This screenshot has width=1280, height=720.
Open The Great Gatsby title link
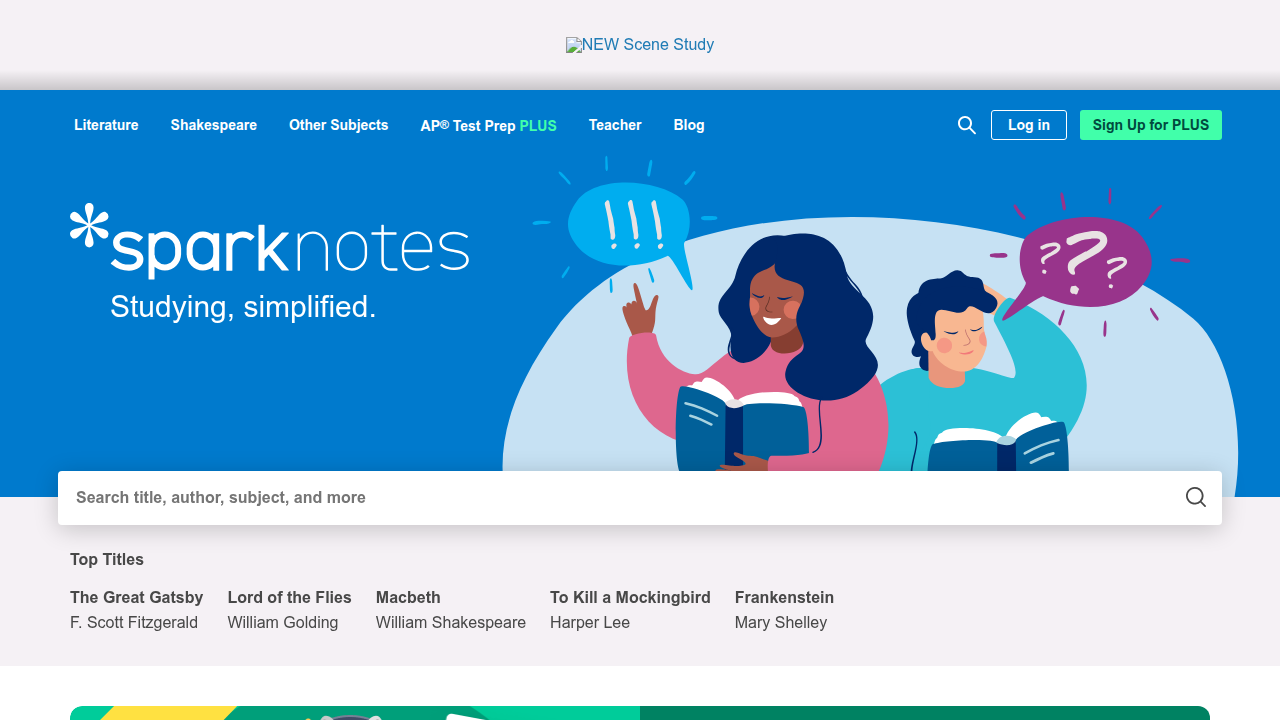[x=136, y=597]
